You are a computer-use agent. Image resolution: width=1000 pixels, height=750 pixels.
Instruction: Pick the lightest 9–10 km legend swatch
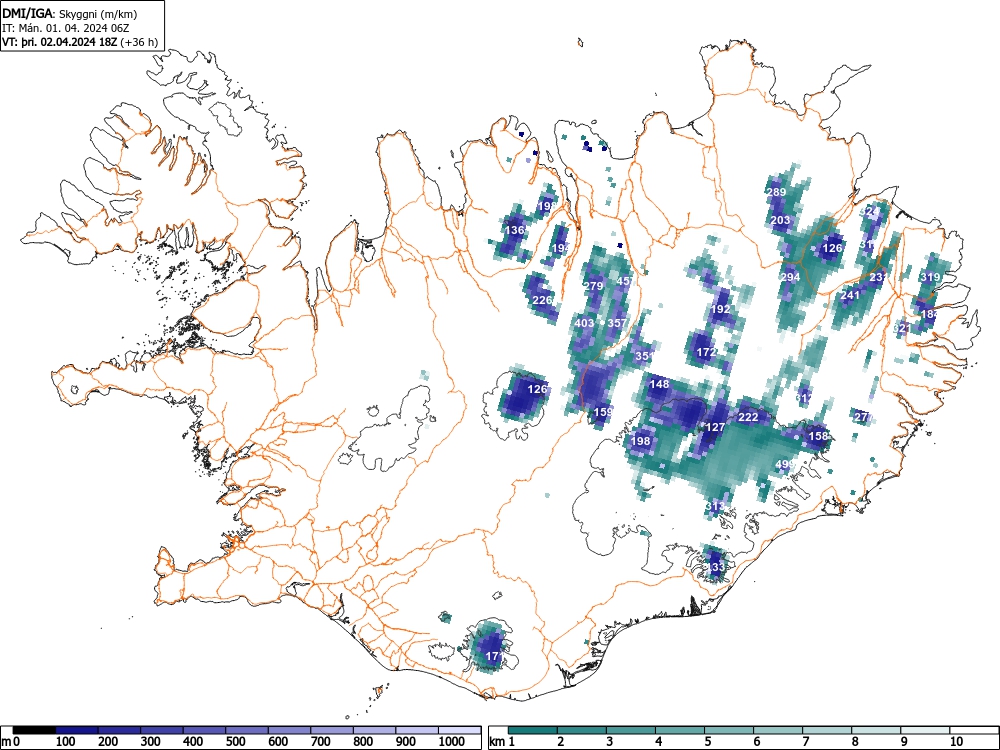[925, 730]
